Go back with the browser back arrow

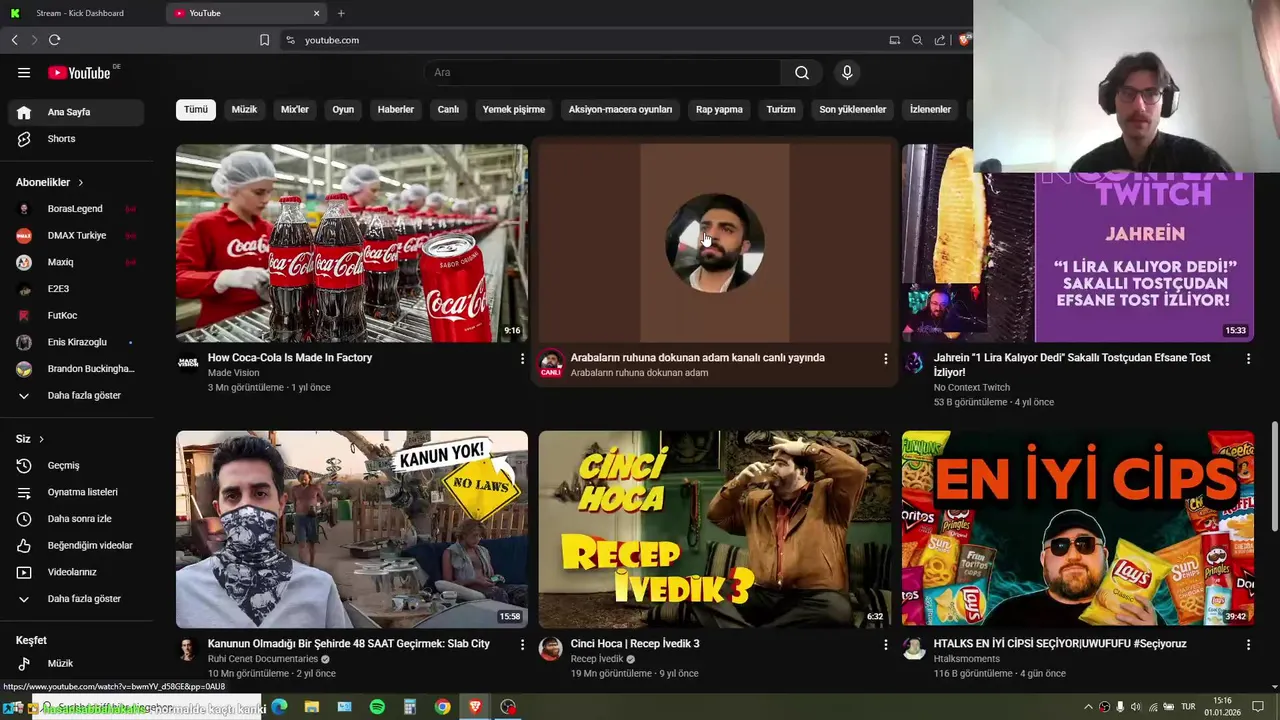[x=14, y=40]
